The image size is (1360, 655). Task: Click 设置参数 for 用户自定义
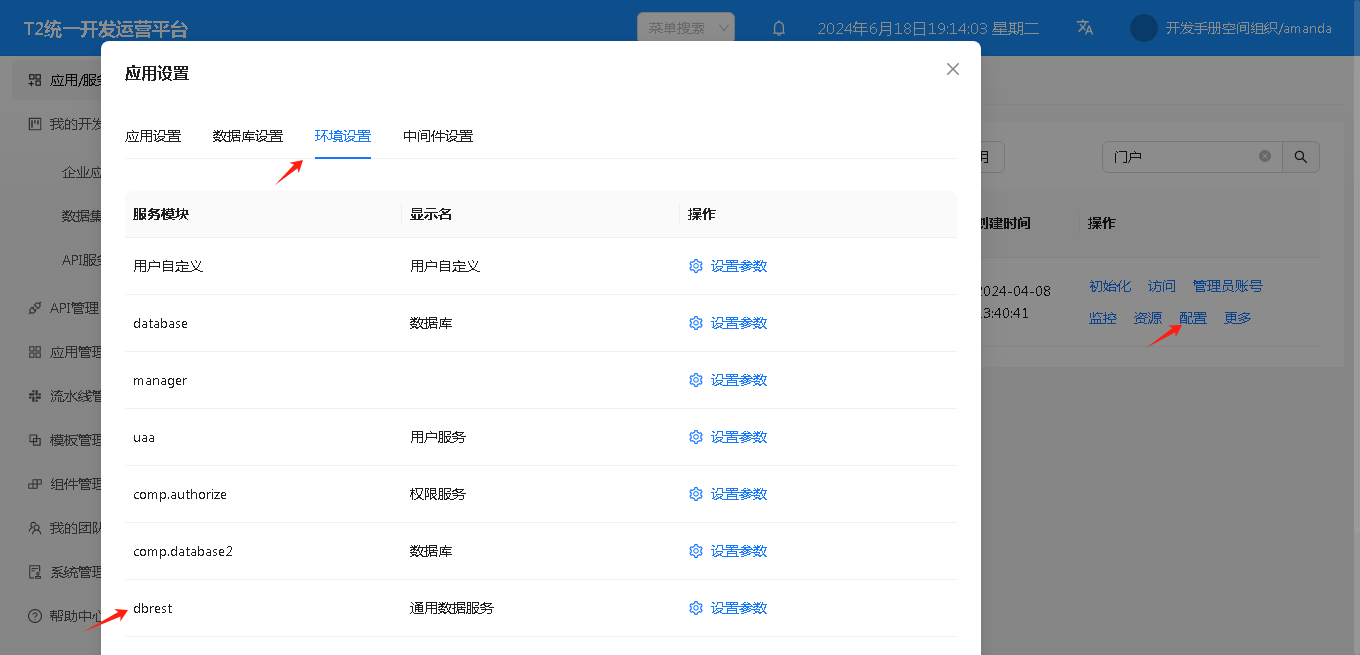(739, 266)
